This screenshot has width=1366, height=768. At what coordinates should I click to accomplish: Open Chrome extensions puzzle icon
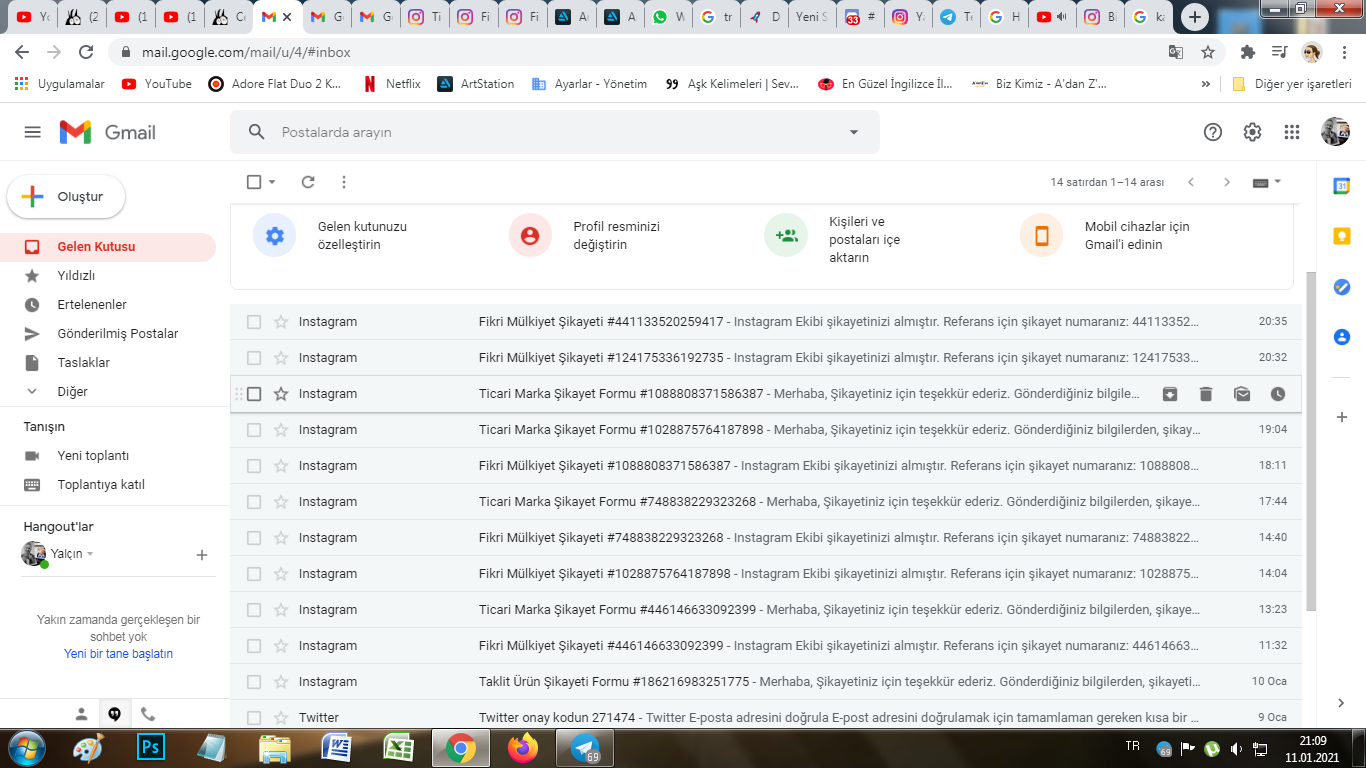(1247, 52)
